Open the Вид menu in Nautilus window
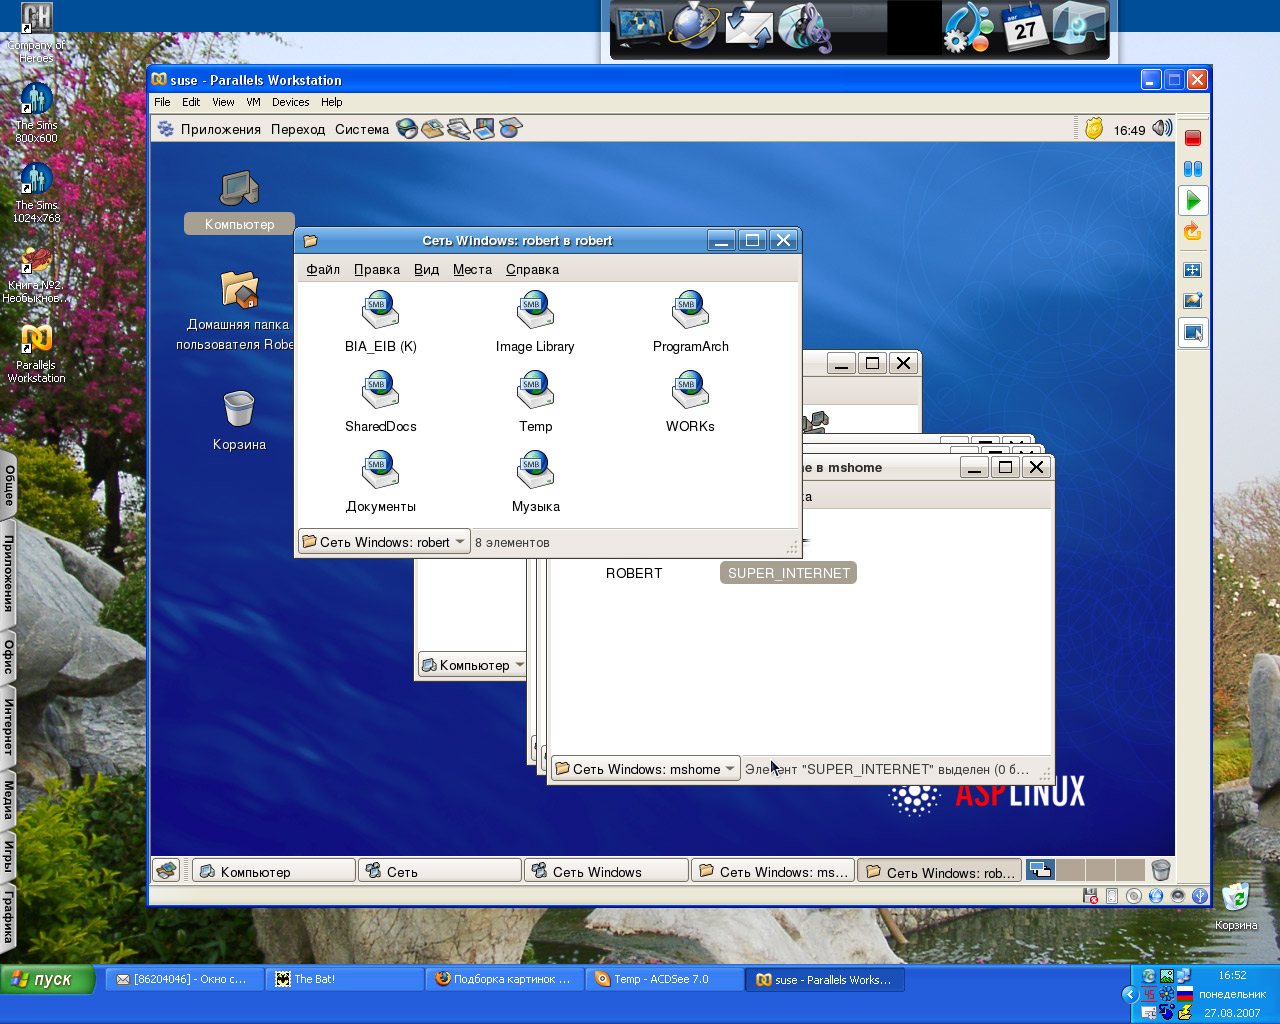Viewport: 1280px width, 1024px height. coord(427,269)
